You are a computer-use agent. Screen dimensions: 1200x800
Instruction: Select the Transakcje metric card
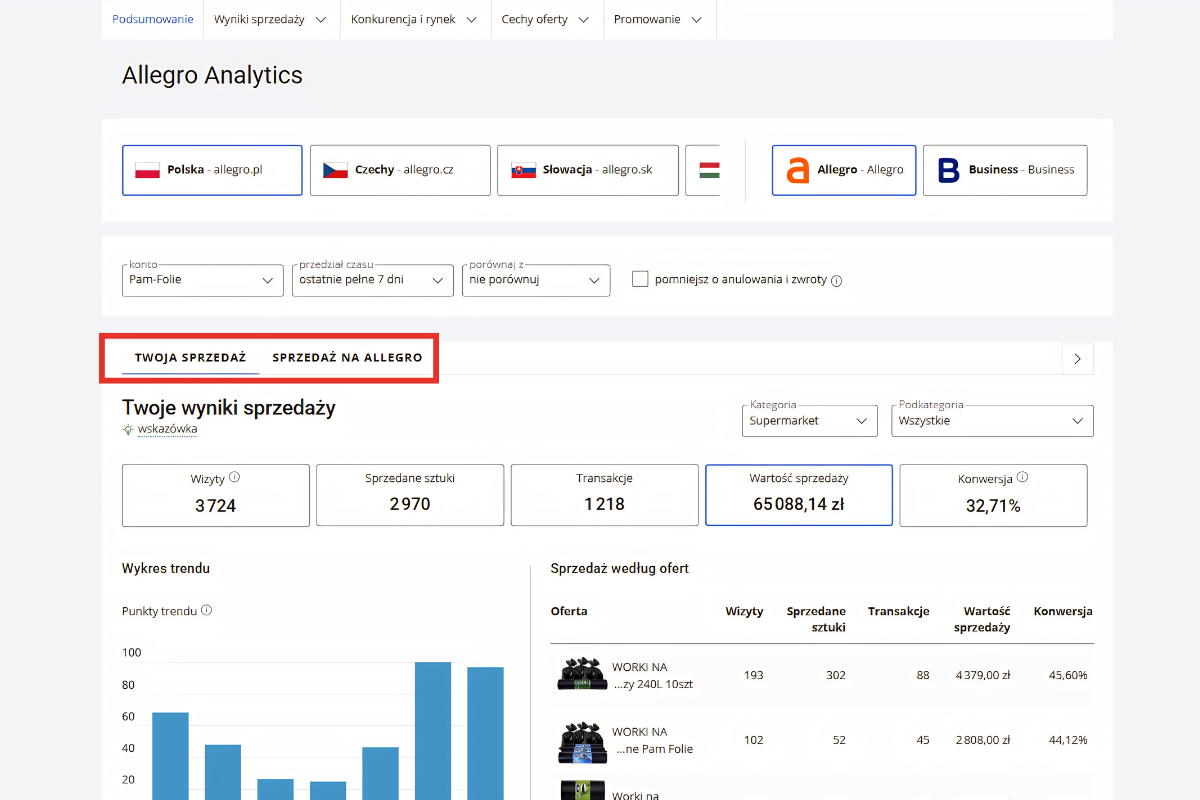point(604,495)
